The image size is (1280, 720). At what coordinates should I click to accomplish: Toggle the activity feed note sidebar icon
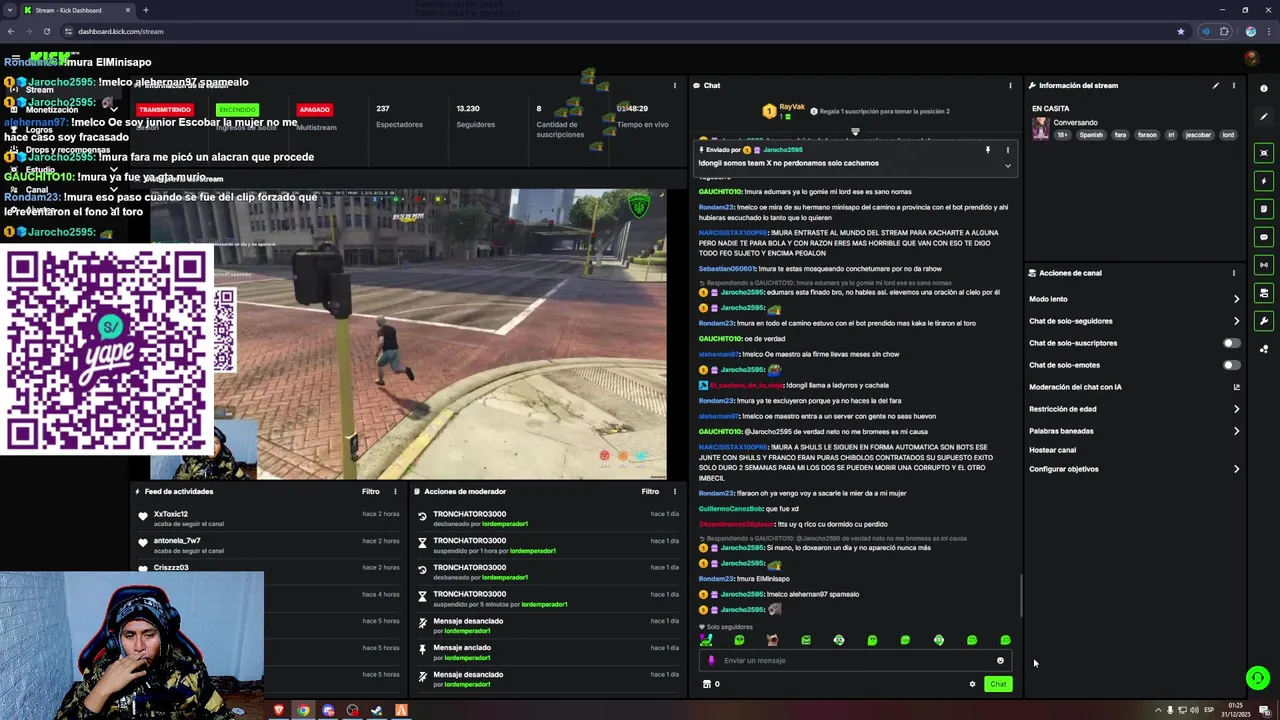1264,209
